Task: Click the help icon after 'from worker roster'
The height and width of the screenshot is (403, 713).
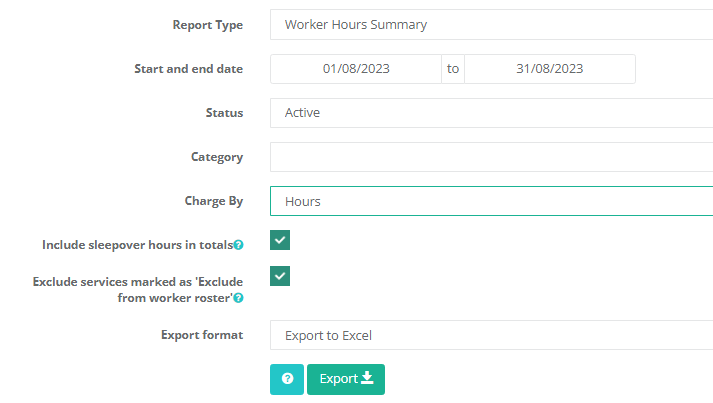Action: click(x=238, y=298)
